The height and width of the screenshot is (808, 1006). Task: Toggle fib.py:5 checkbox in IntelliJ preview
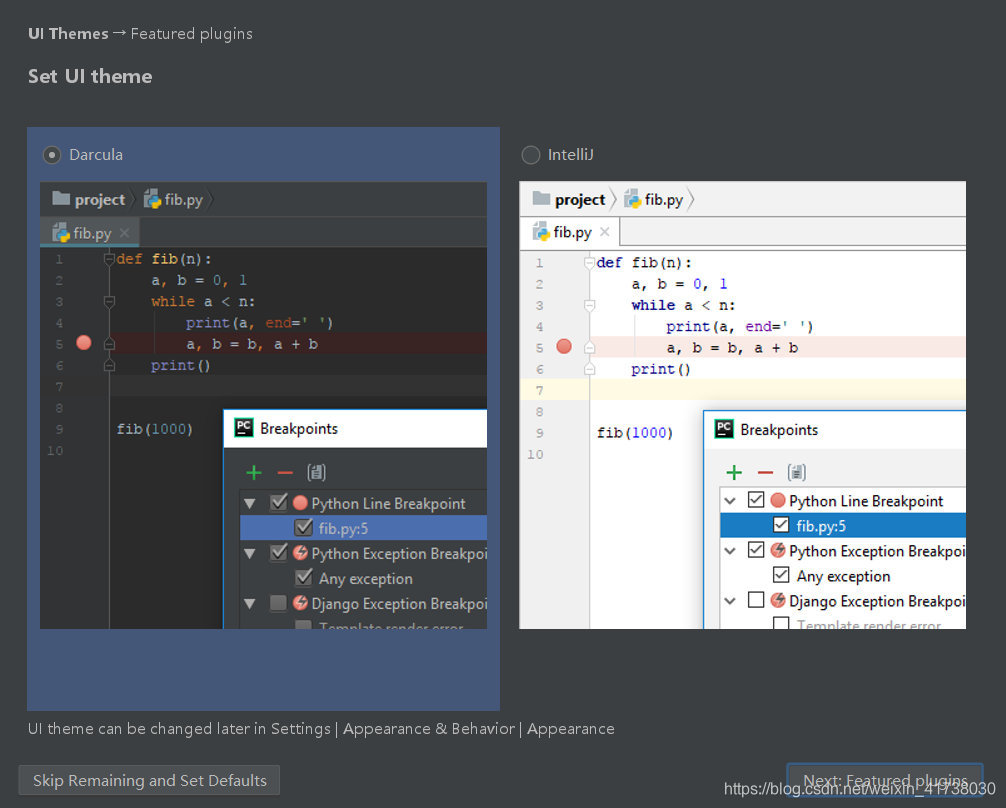781,525
